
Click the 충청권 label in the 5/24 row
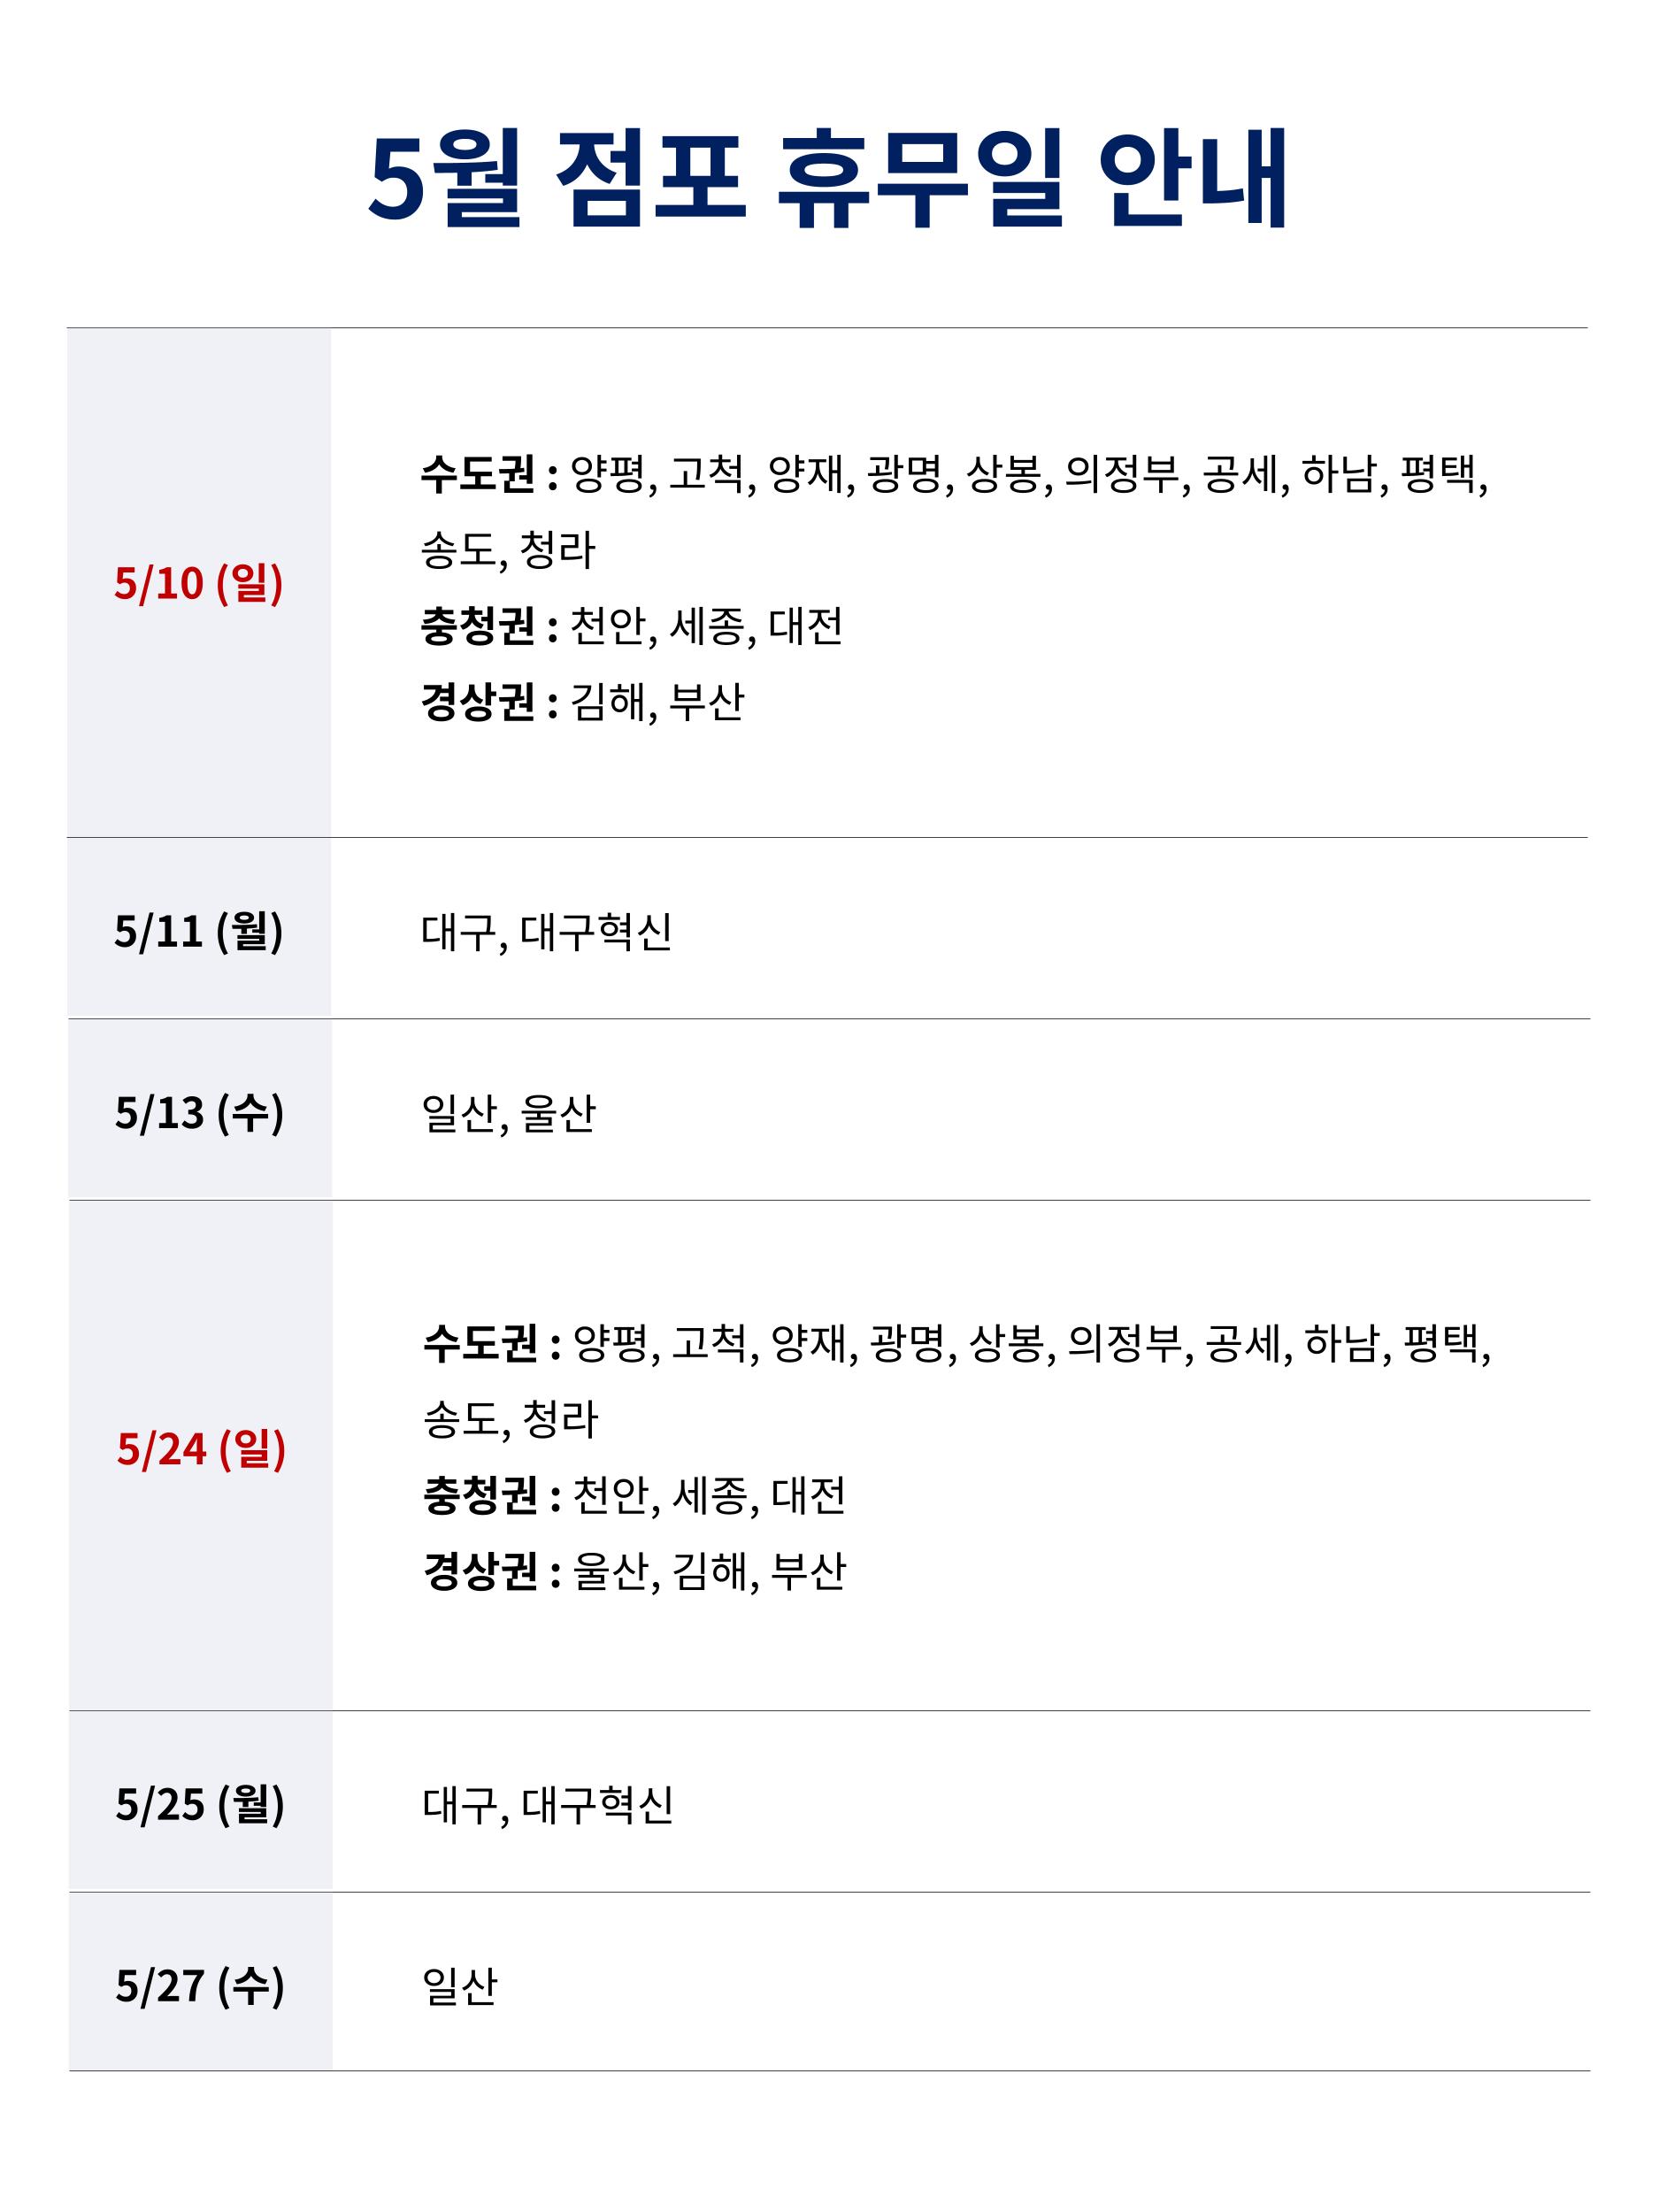(481, 1496)
